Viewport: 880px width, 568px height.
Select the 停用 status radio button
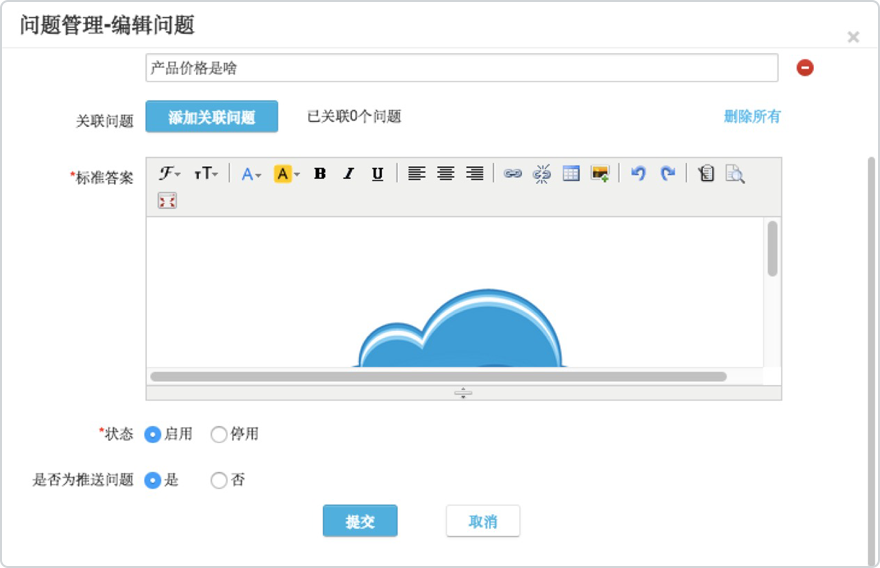pyautogui.click(x=219, y=434)
